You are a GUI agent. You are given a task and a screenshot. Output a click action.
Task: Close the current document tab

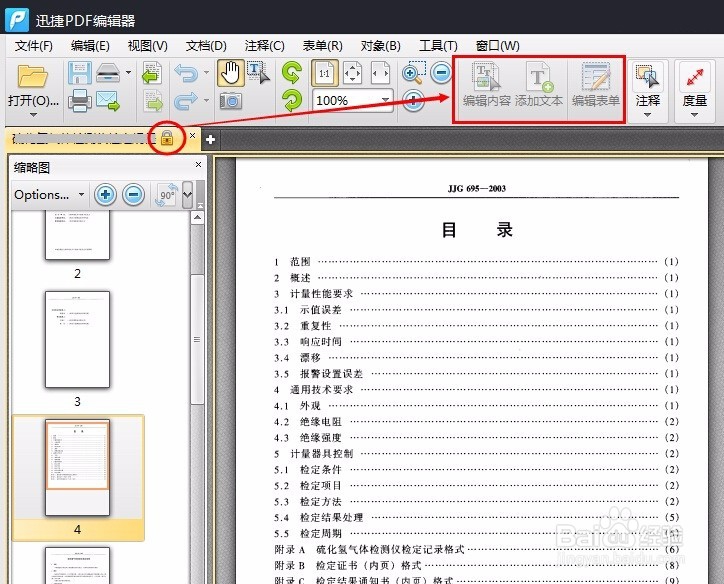pyautogui.click(x=193, y=136)
